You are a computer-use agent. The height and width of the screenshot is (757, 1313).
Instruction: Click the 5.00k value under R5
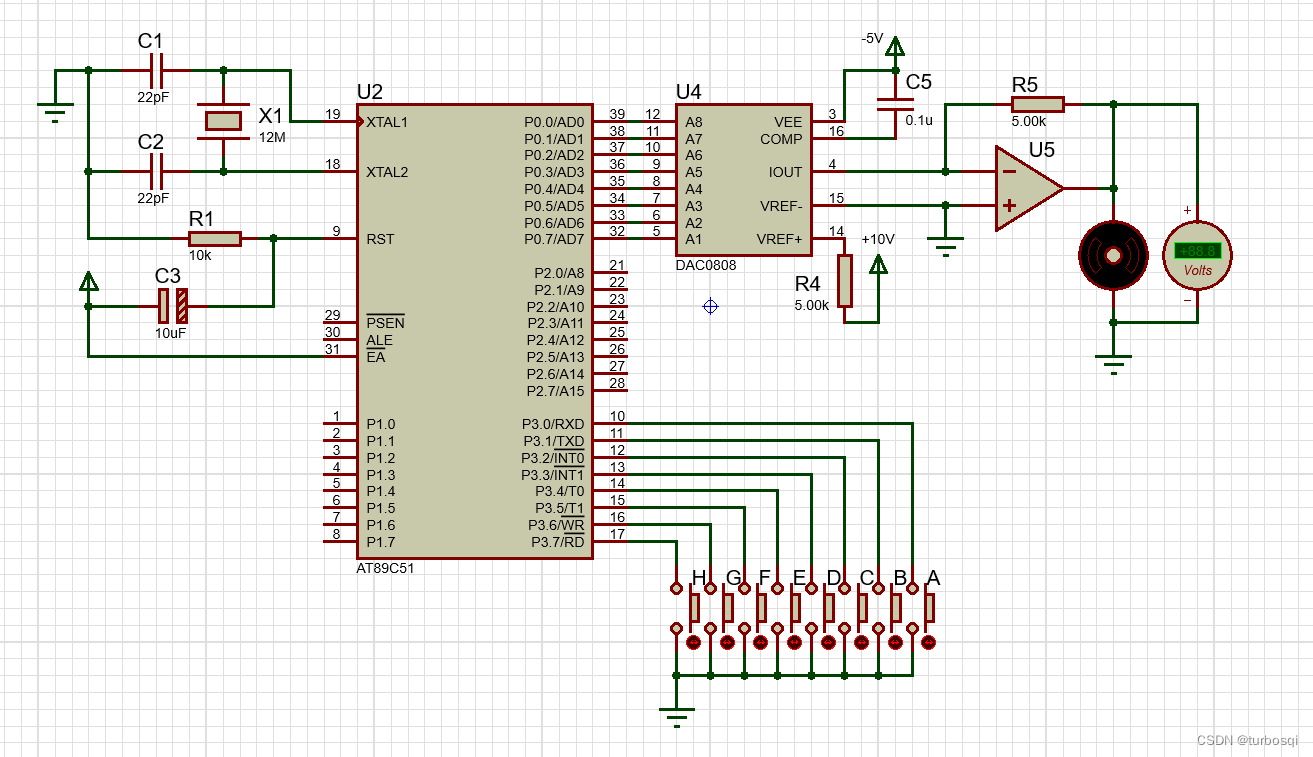[x=1030, y=120]
